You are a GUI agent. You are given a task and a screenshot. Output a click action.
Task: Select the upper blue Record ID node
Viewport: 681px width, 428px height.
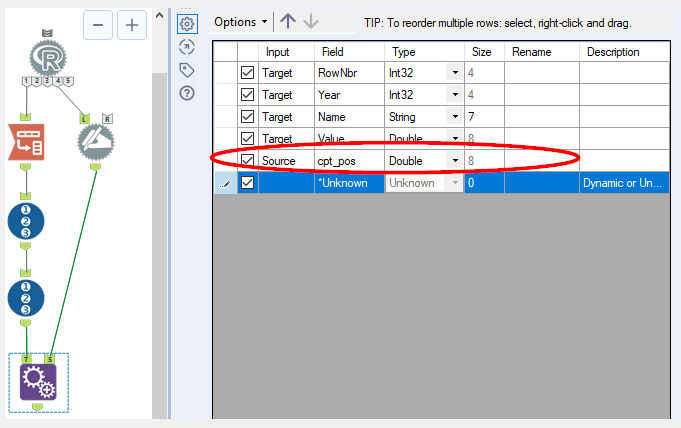pyautogui.click(x=26, y=221)
